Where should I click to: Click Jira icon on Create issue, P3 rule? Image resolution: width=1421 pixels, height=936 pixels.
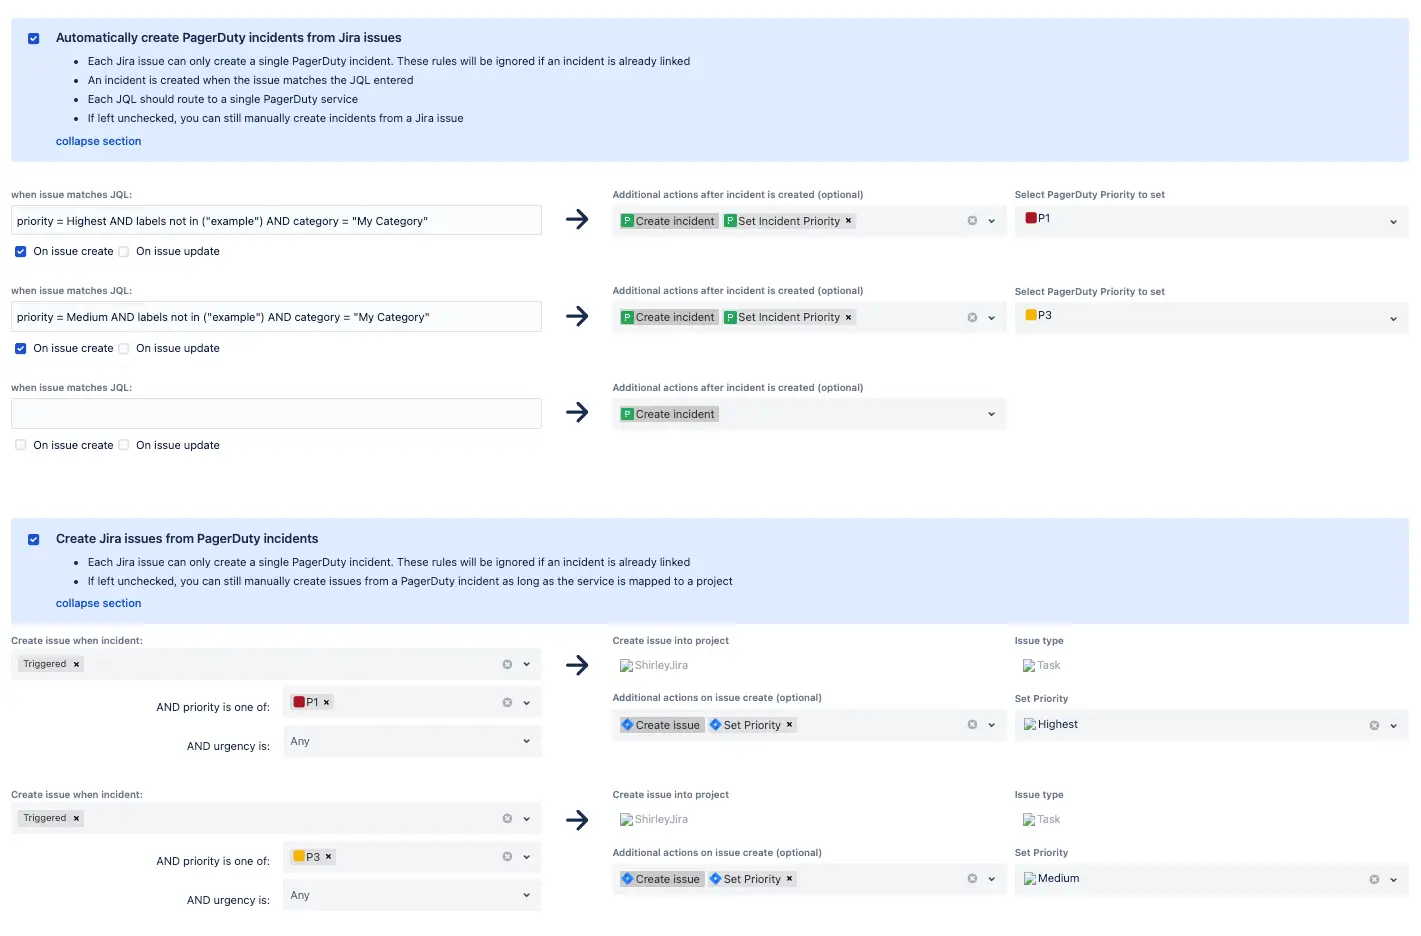click(627, 878)
